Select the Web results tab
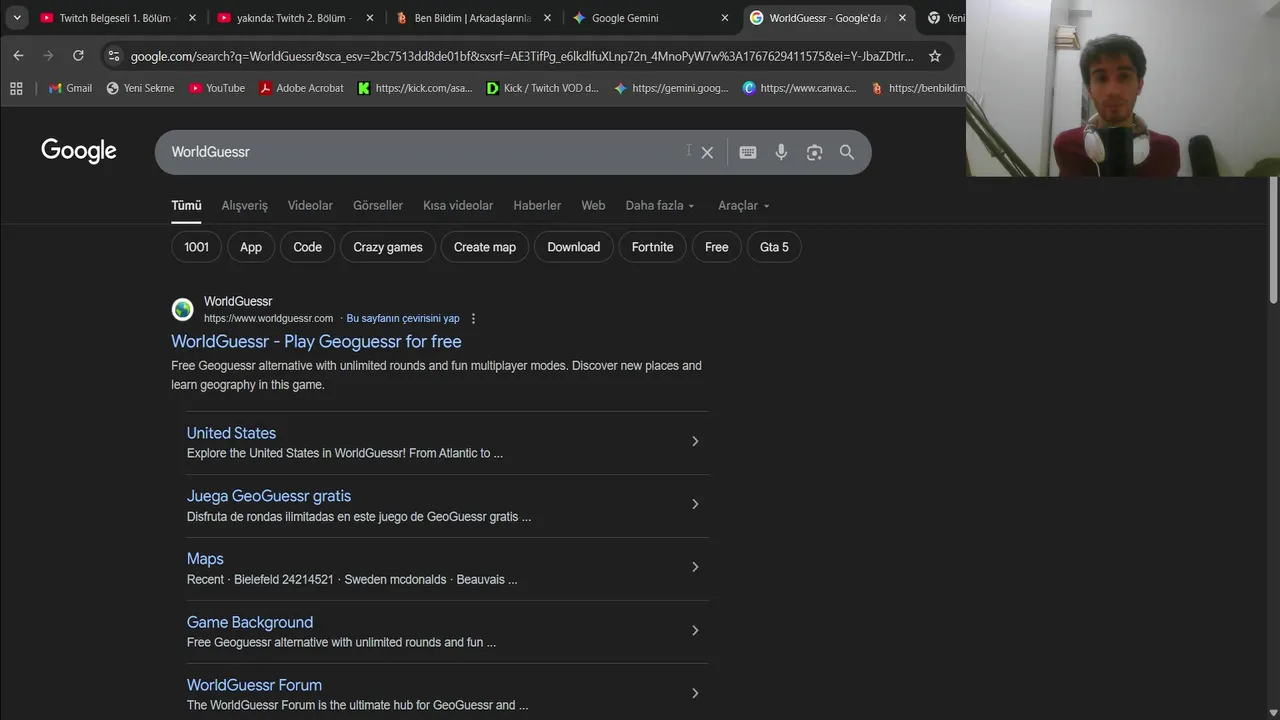The image size is (1280, 720). coord(593,205)
